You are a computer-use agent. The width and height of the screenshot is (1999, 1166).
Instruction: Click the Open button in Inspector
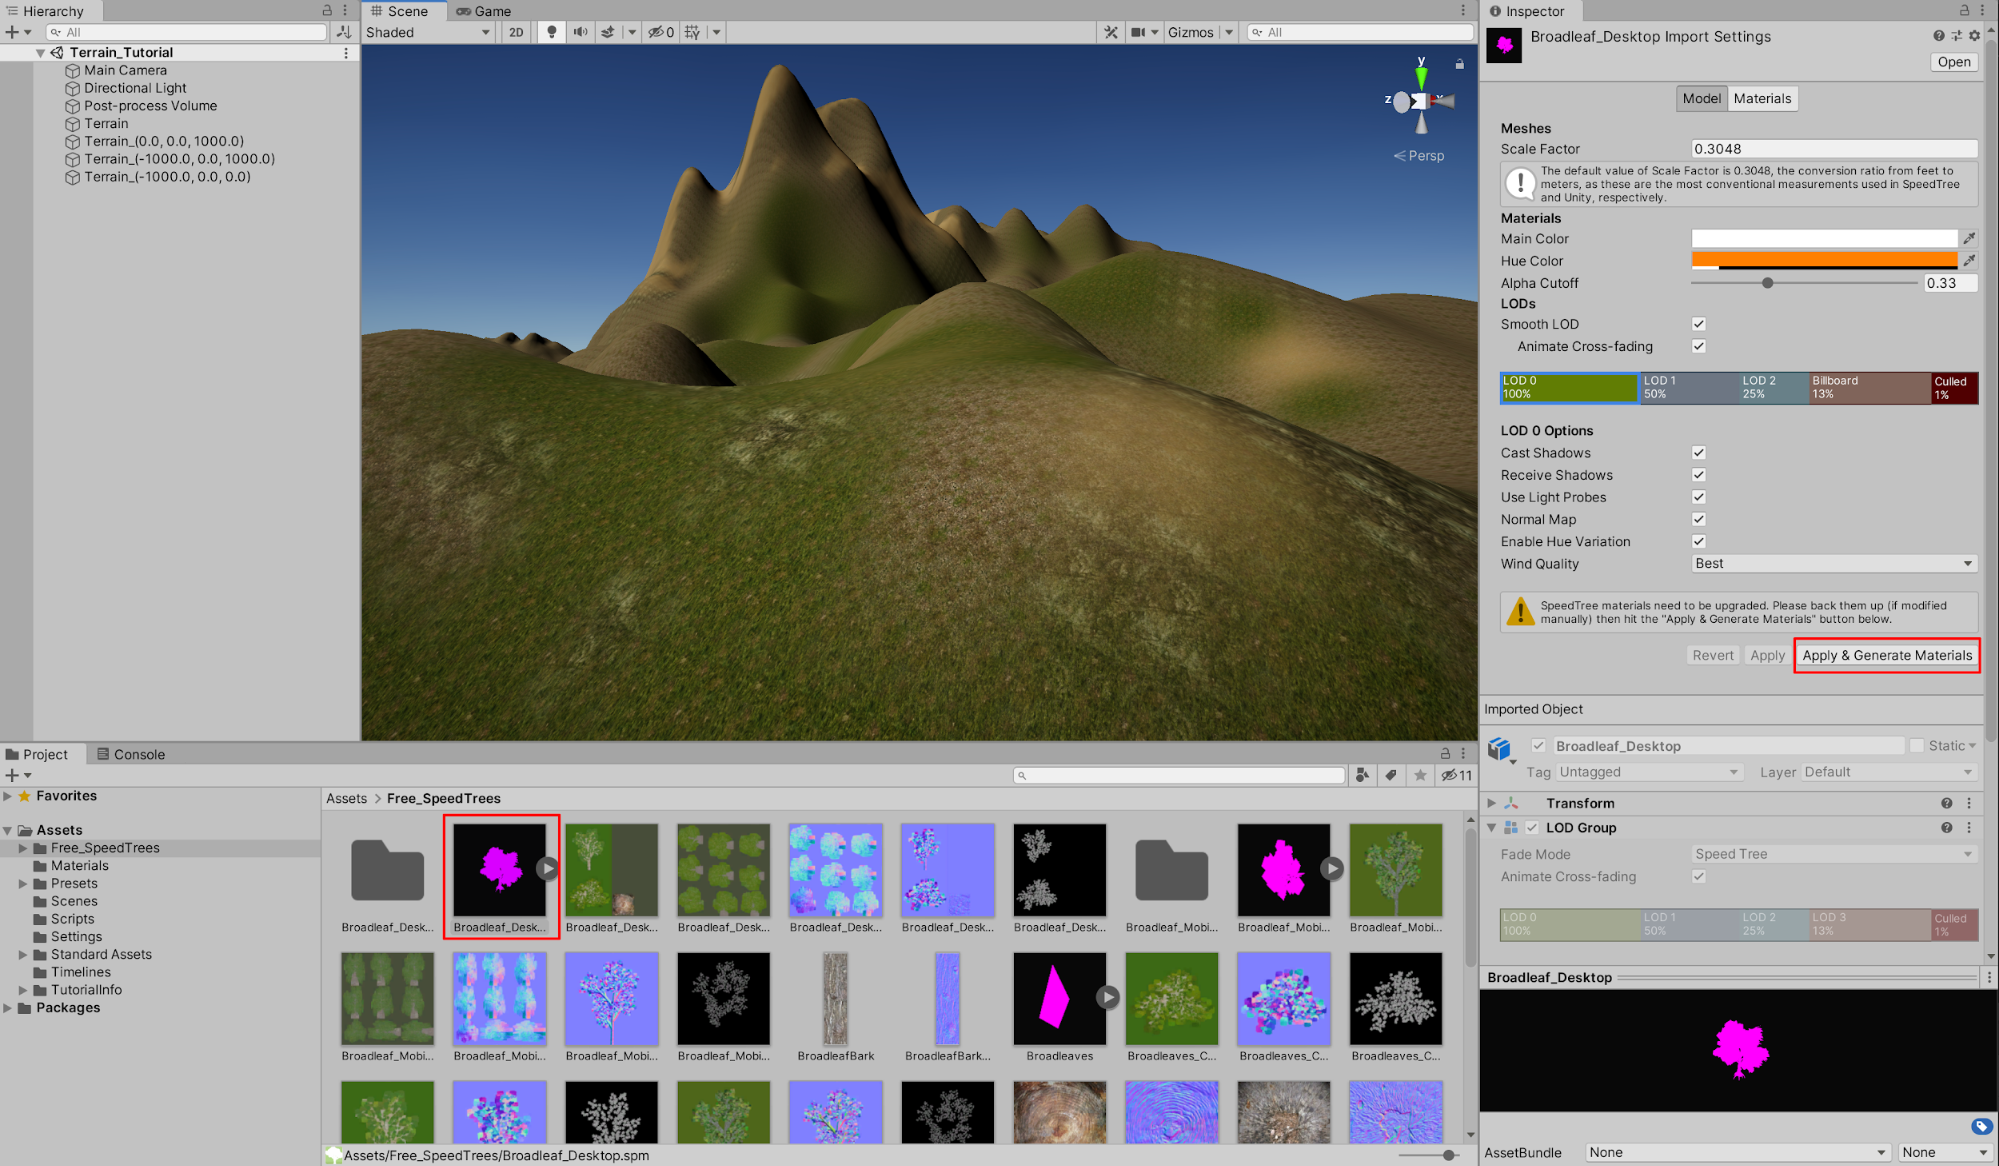[1953, 62]
